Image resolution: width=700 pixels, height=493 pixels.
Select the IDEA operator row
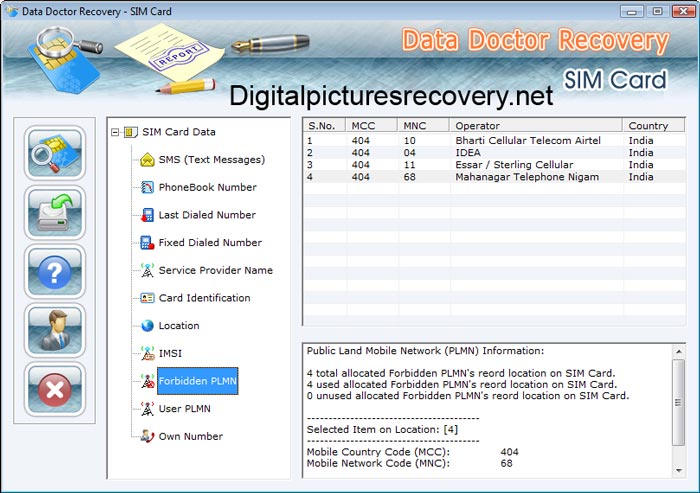coord(494,153)
